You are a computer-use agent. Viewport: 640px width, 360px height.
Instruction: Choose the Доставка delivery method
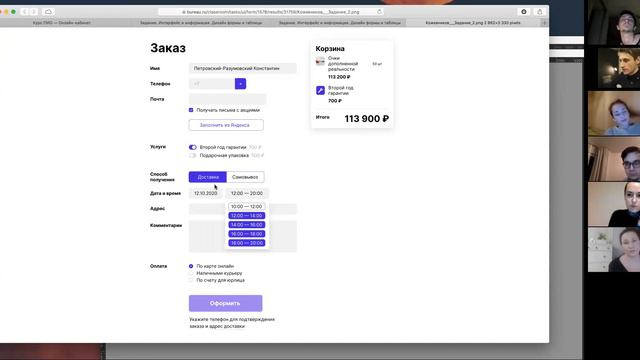(x=208, y=177)
